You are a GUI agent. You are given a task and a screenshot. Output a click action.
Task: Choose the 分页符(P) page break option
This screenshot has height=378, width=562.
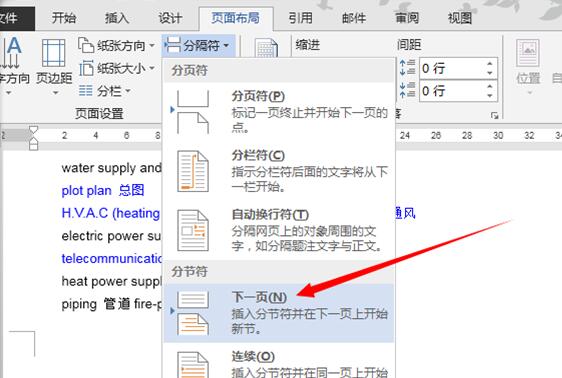278,111
